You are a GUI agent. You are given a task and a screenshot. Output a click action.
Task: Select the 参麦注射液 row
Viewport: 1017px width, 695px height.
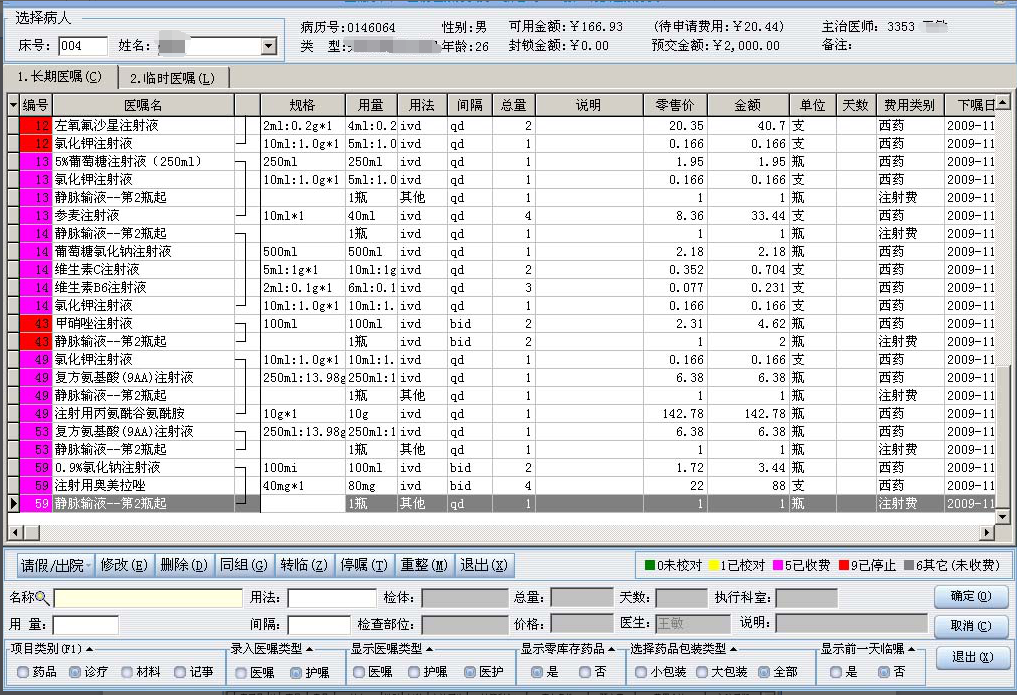(x=501, y=215)
